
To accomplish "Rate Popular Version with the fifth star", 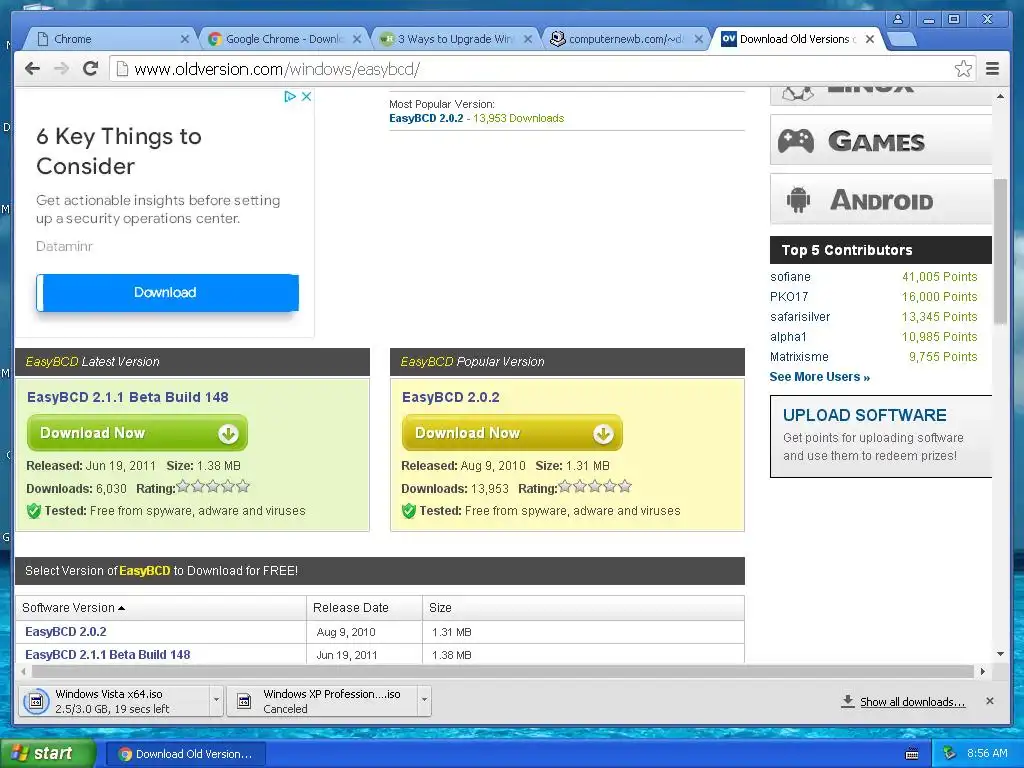I will tap(625, 486).
